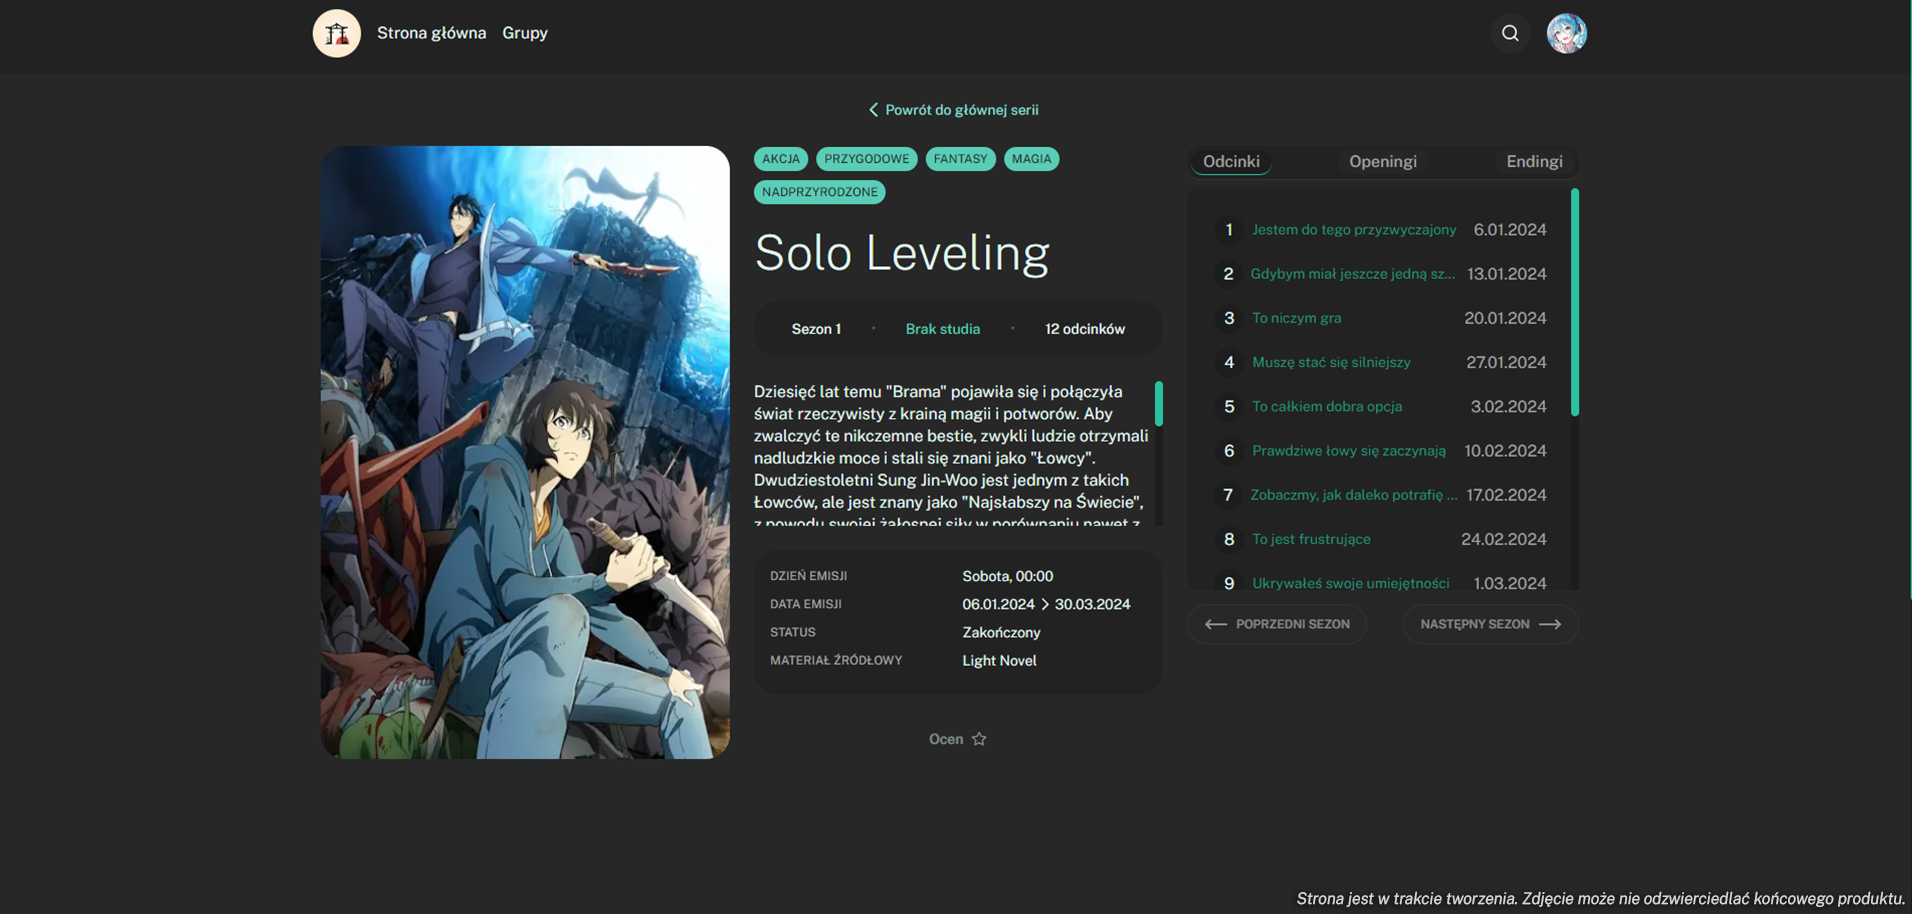1912x914 pixels.
Task: Click the star rating icon
Action: (979, 739)
